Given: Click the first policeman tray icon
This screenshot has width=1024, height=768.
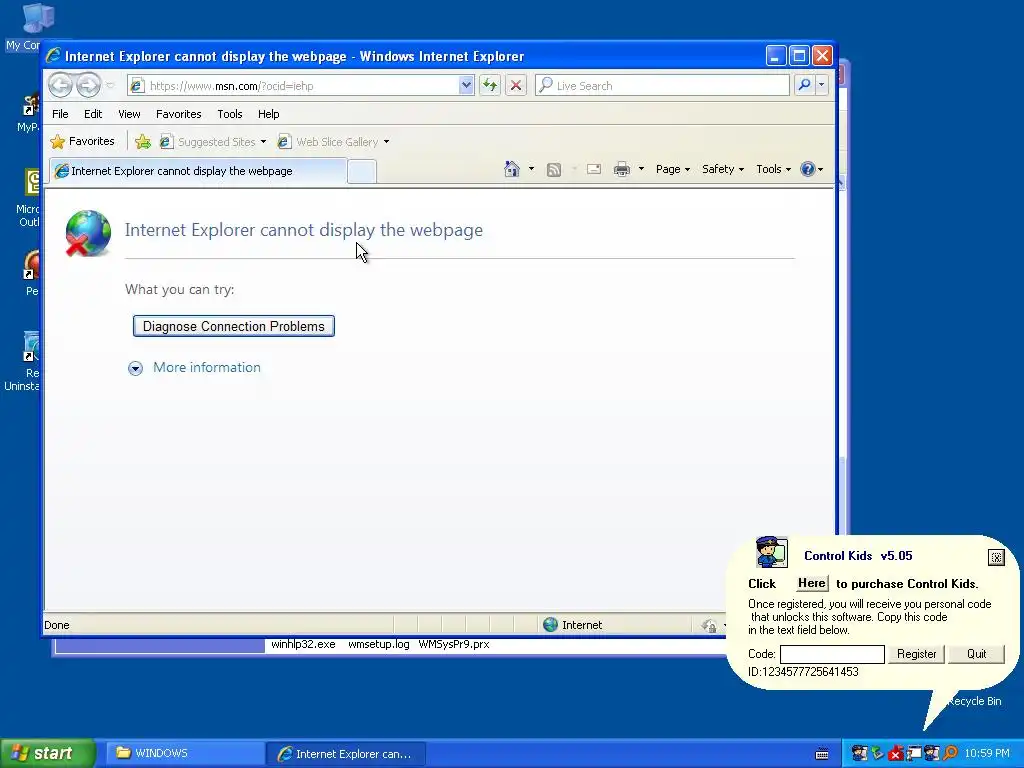Looking at the screenshot, I should (859, 754).
